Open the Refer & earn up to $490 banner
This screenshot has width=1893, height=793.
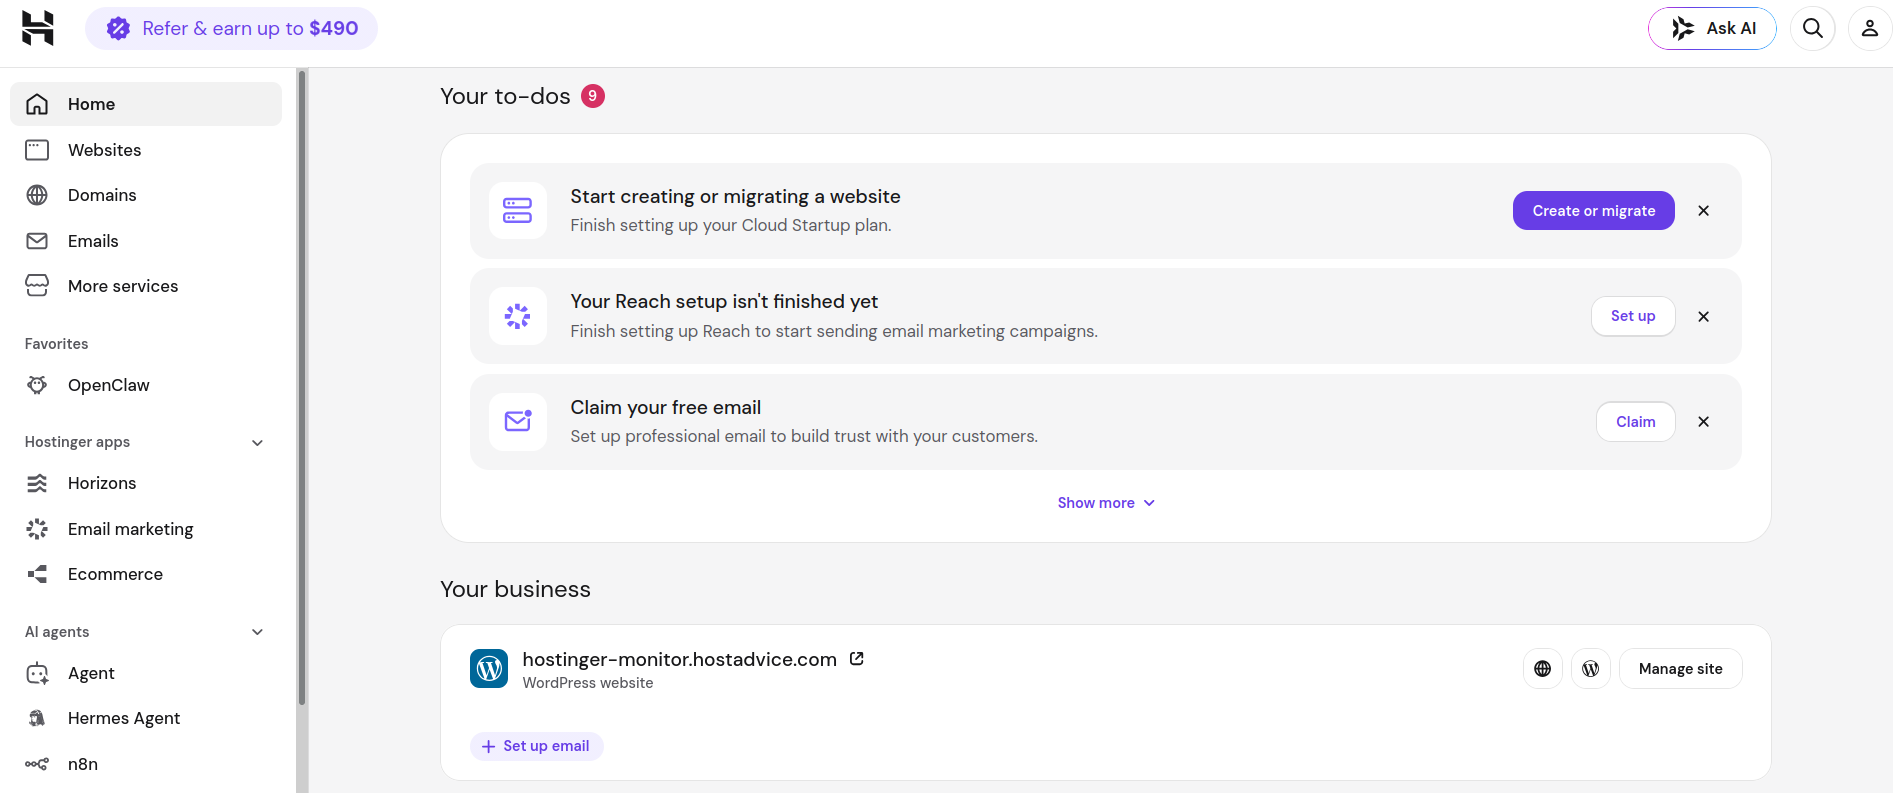pyautogui.click(x=231, y=28)
